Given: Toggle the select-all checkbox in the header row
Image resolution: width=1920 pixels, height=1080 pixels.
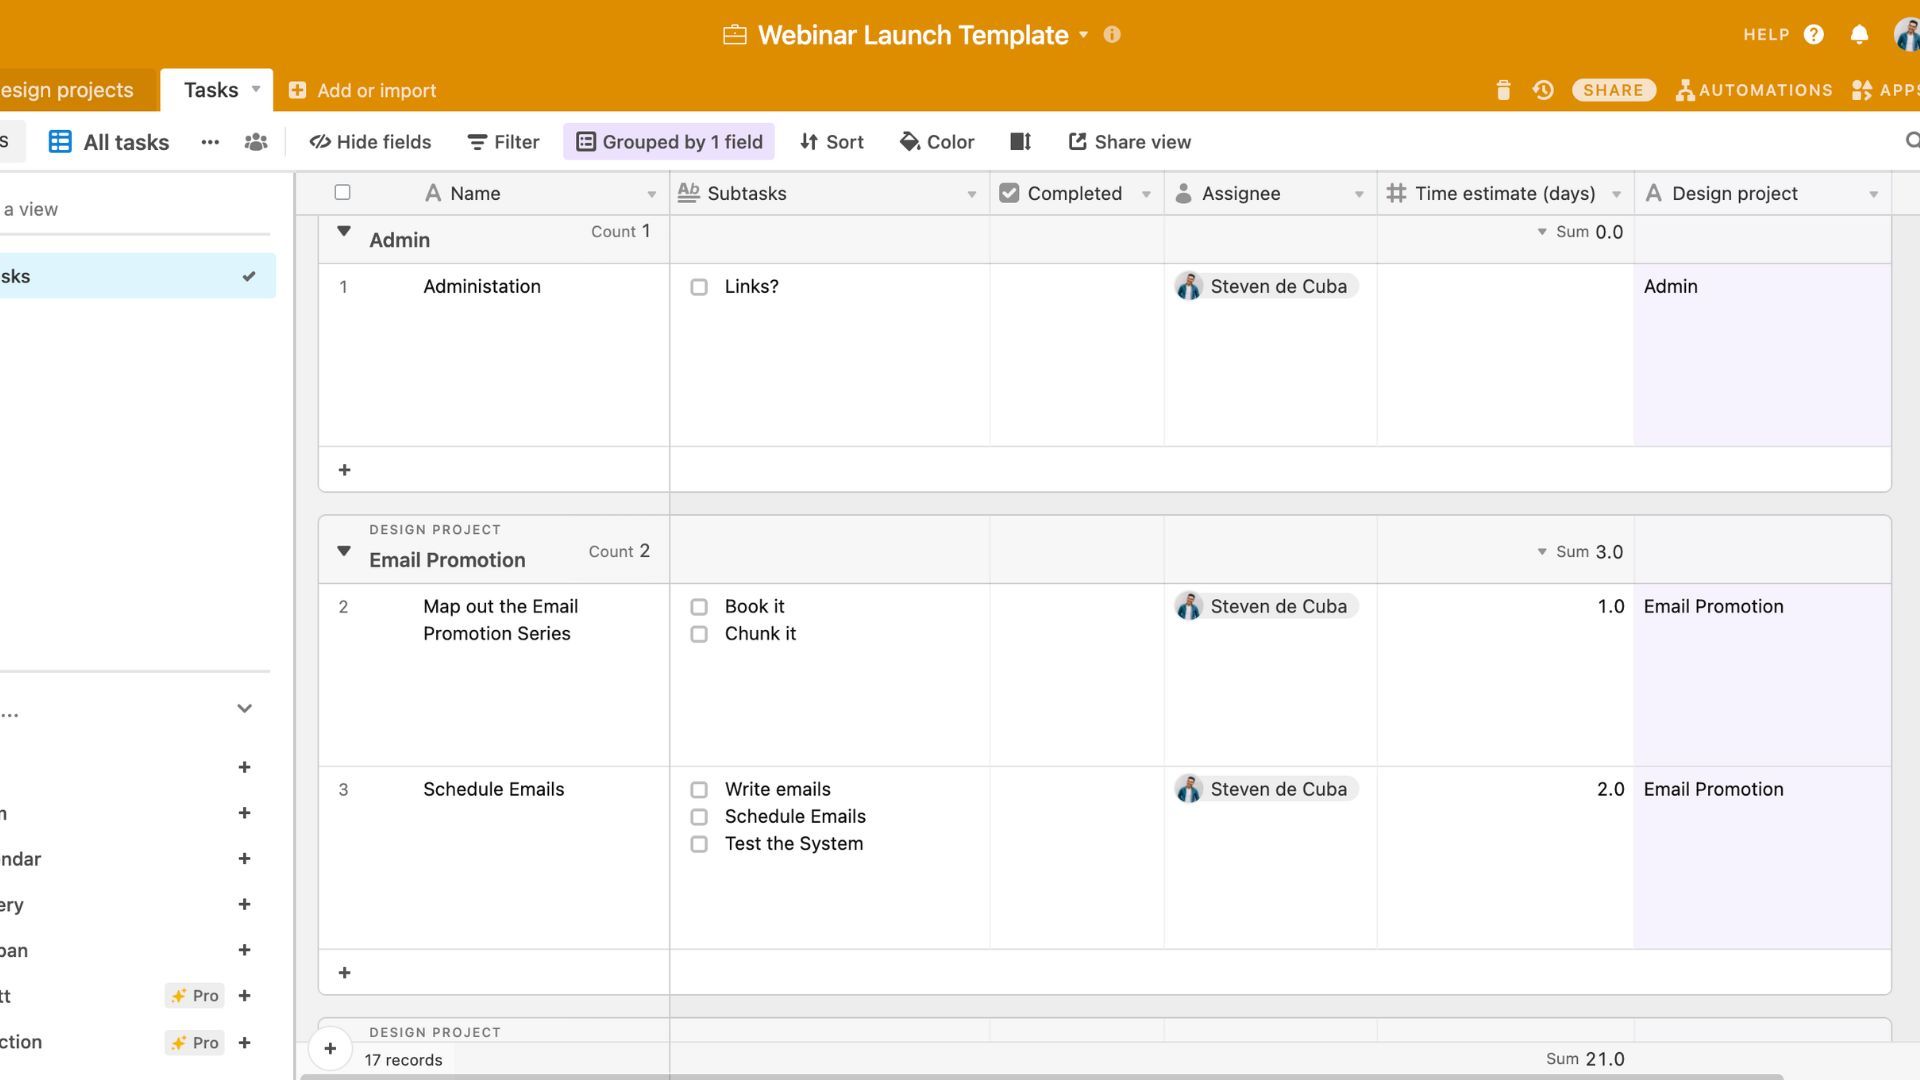Looking at the screenshot, I should [342, 192].
